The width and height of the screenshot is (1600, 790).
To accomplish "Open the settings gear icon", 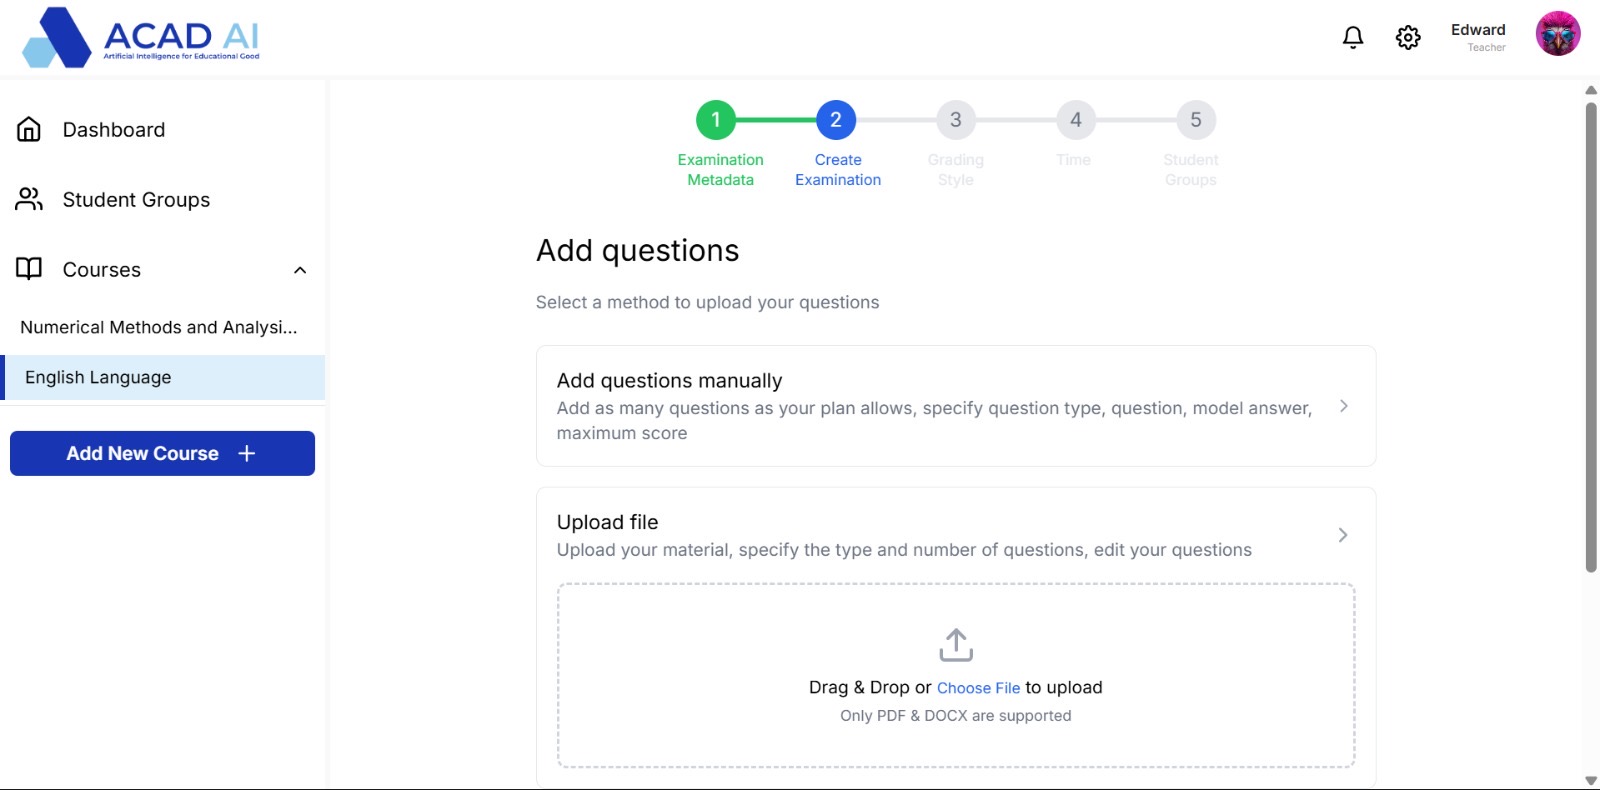I will pos(1408,38).
